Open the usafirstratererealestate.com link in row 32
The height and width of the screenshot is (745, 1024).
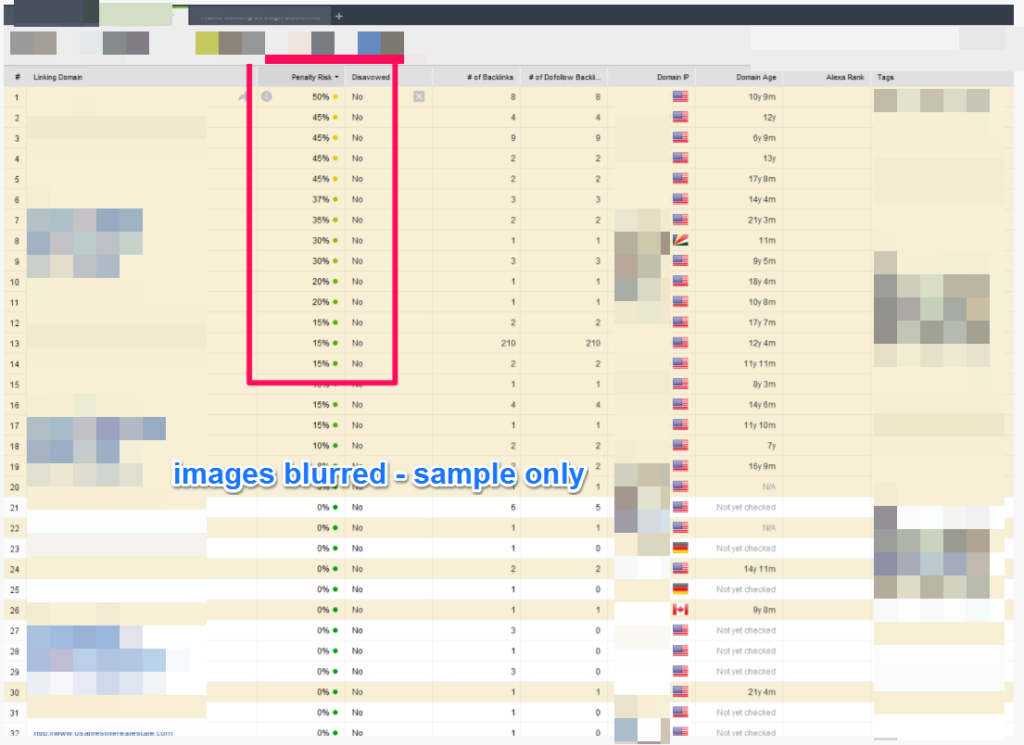[102, 733]
